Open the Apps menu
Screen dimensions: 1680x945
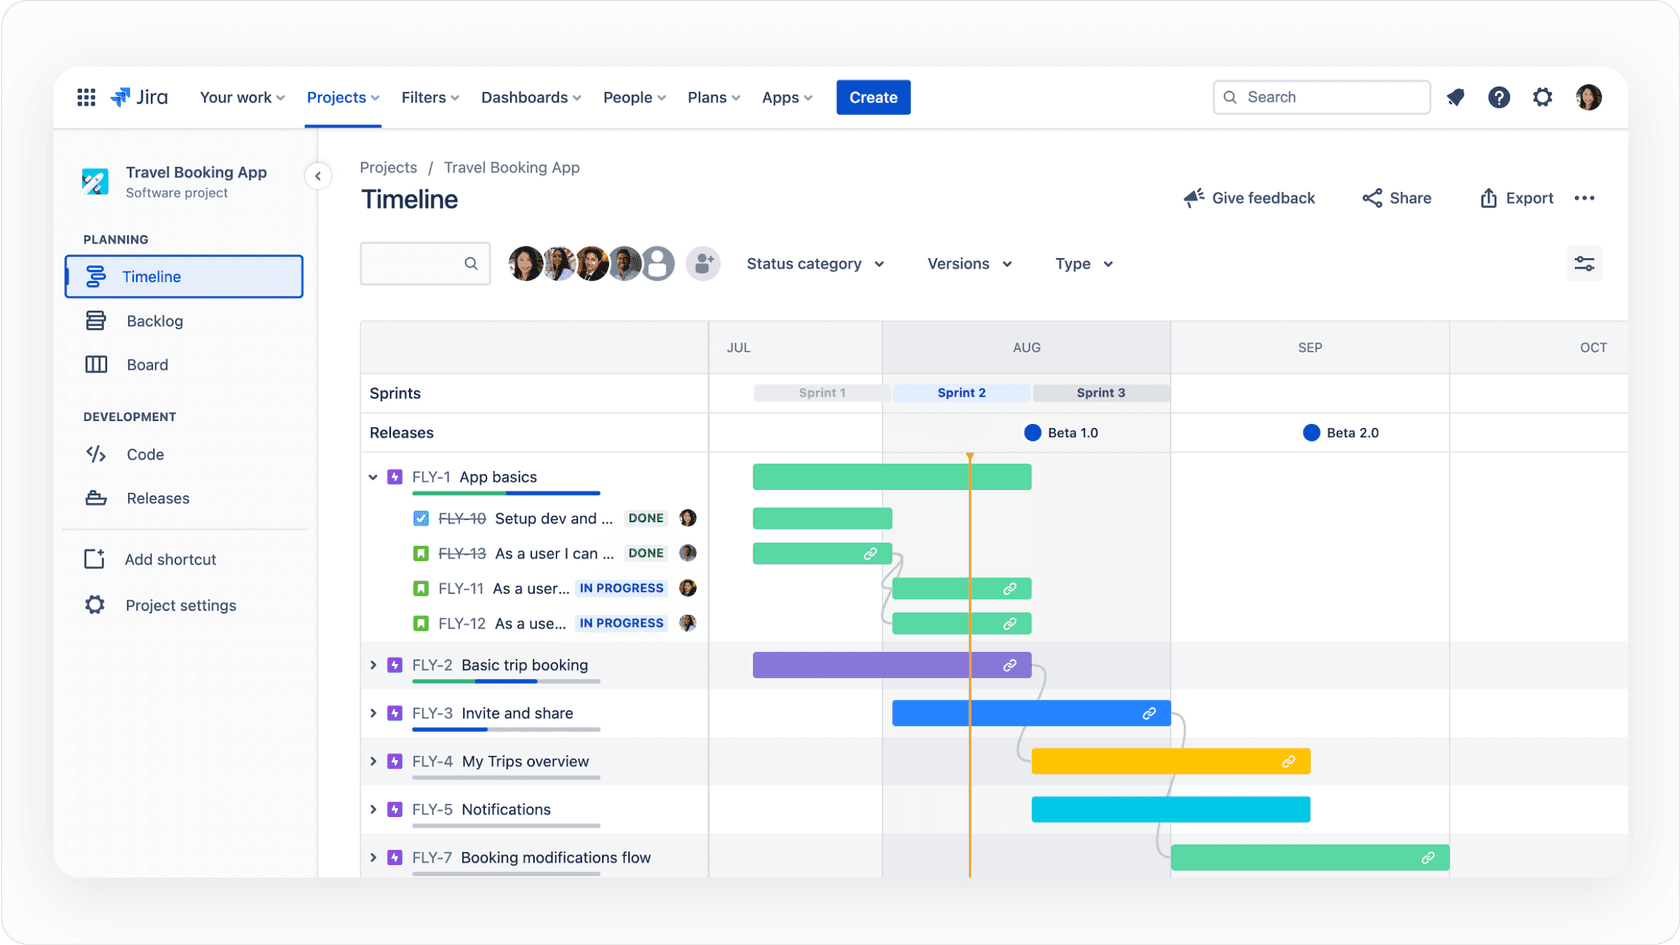pos(786,97)
